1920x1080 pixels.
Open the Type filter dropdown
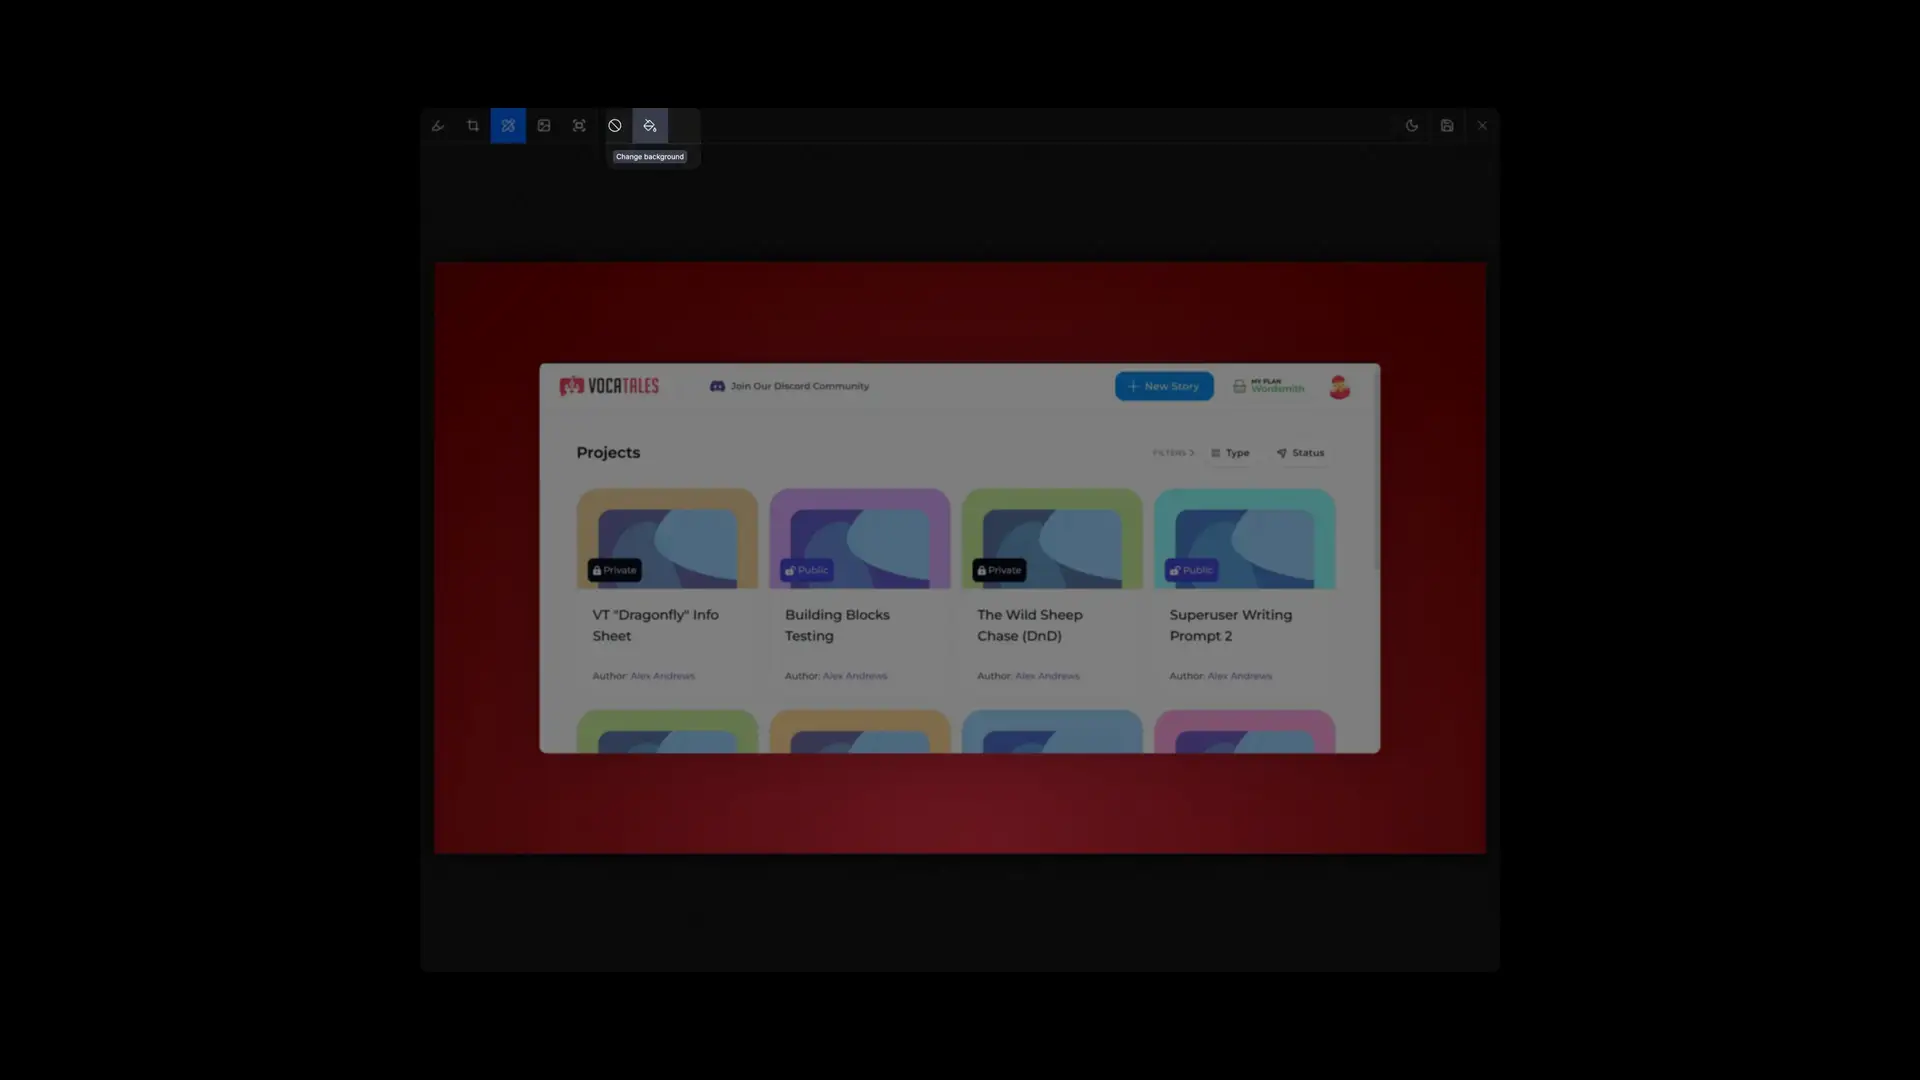click(1232, 452)
